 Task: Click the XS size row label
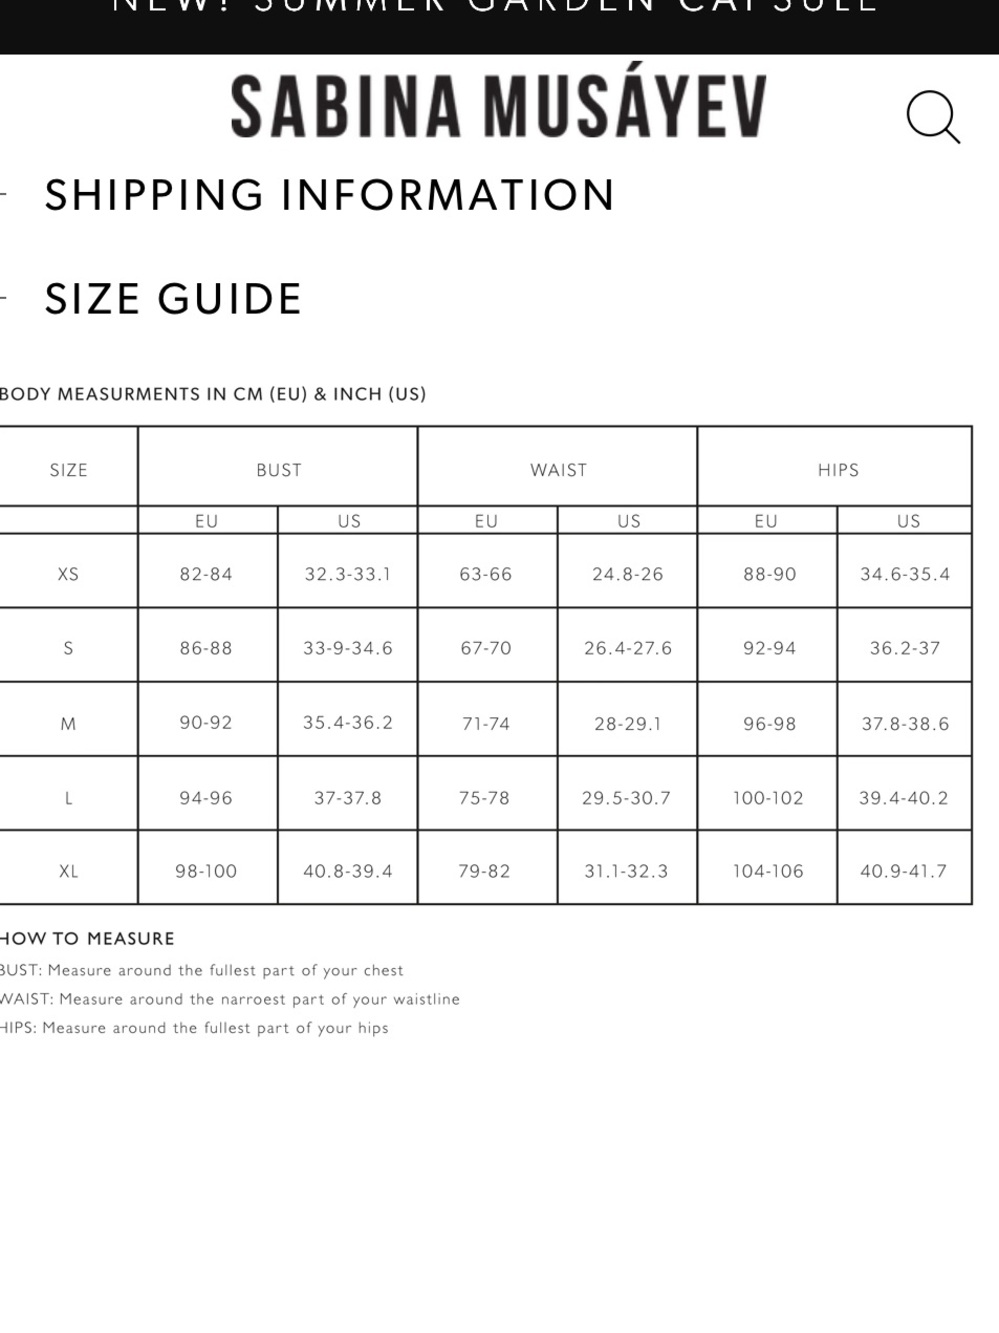tap(68, 574)
